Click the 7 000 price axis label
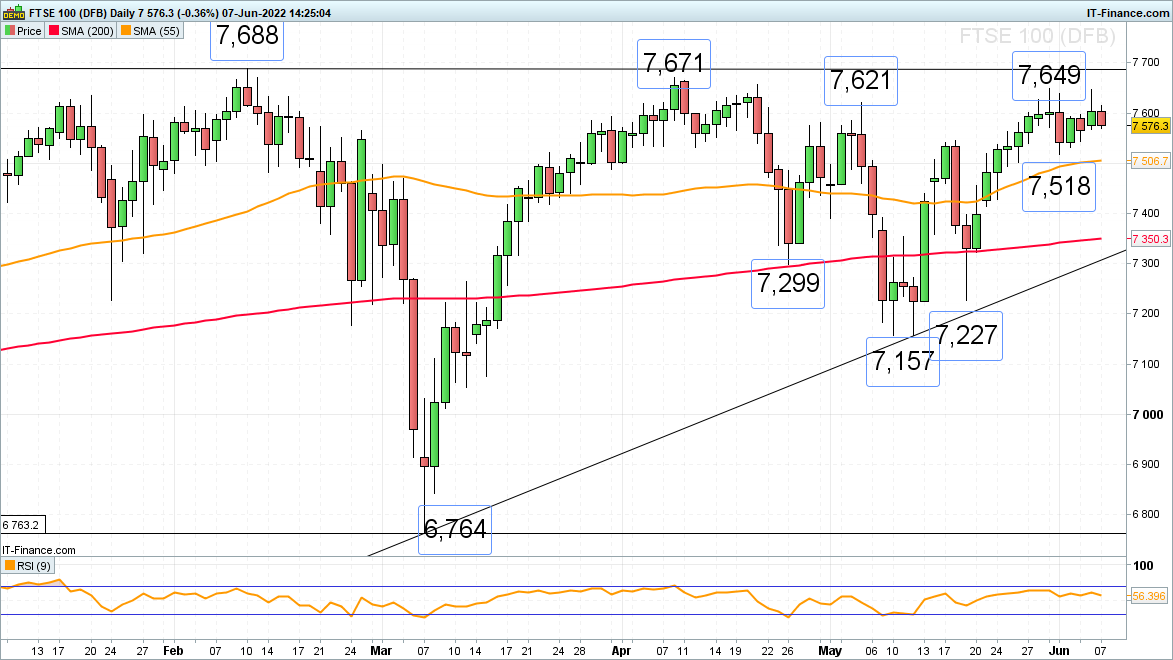Image resolution: width=1173 pixels, height=660 pixels. pyautogui.click(x=1148, y=415)
